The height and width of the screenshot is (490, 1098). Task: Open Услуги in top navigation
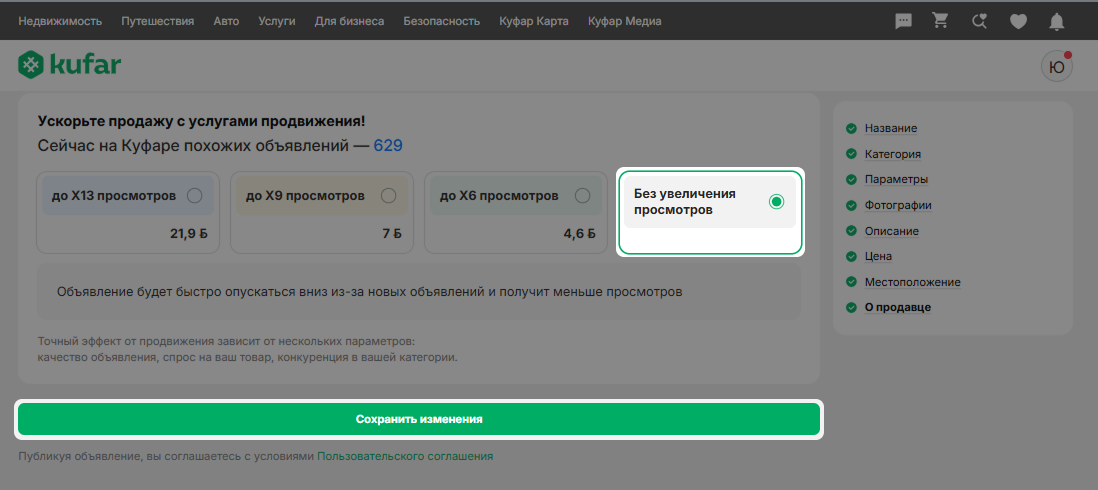coord(277,21)
